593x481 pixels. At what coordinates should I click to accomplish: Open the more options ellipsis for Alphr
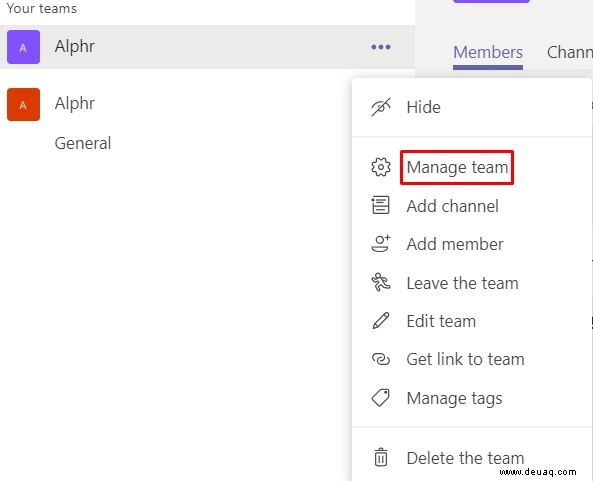(380, 47)
